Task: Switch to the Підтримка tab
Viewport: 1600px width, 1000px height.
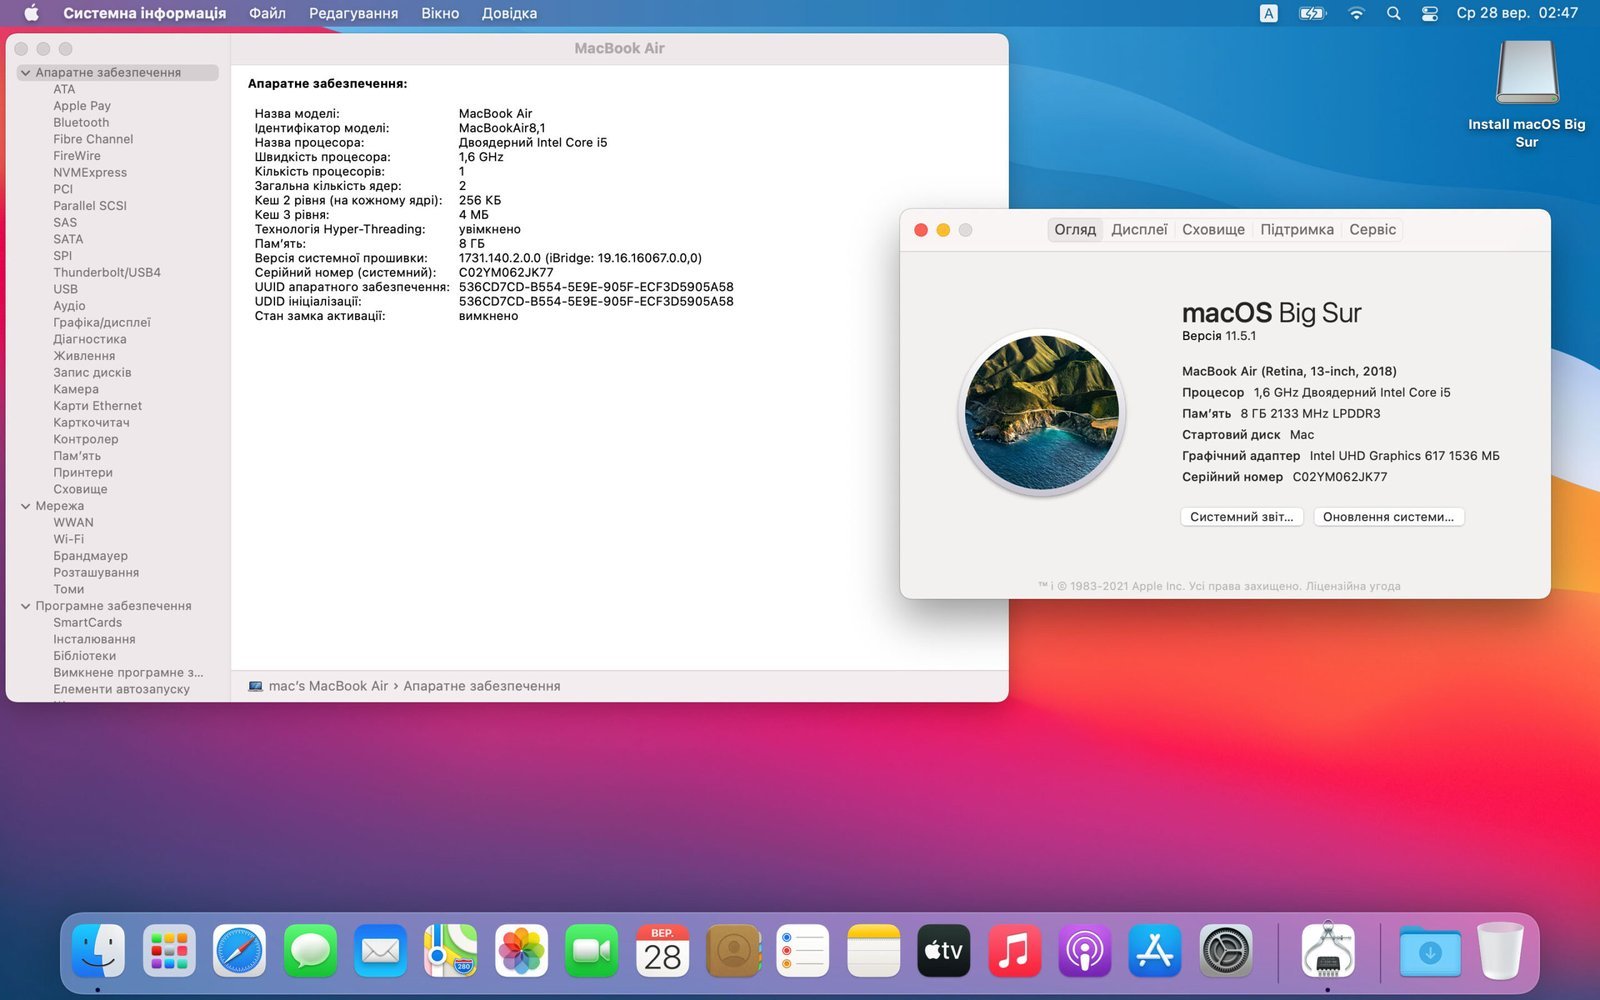Action: click(1297, 230)
